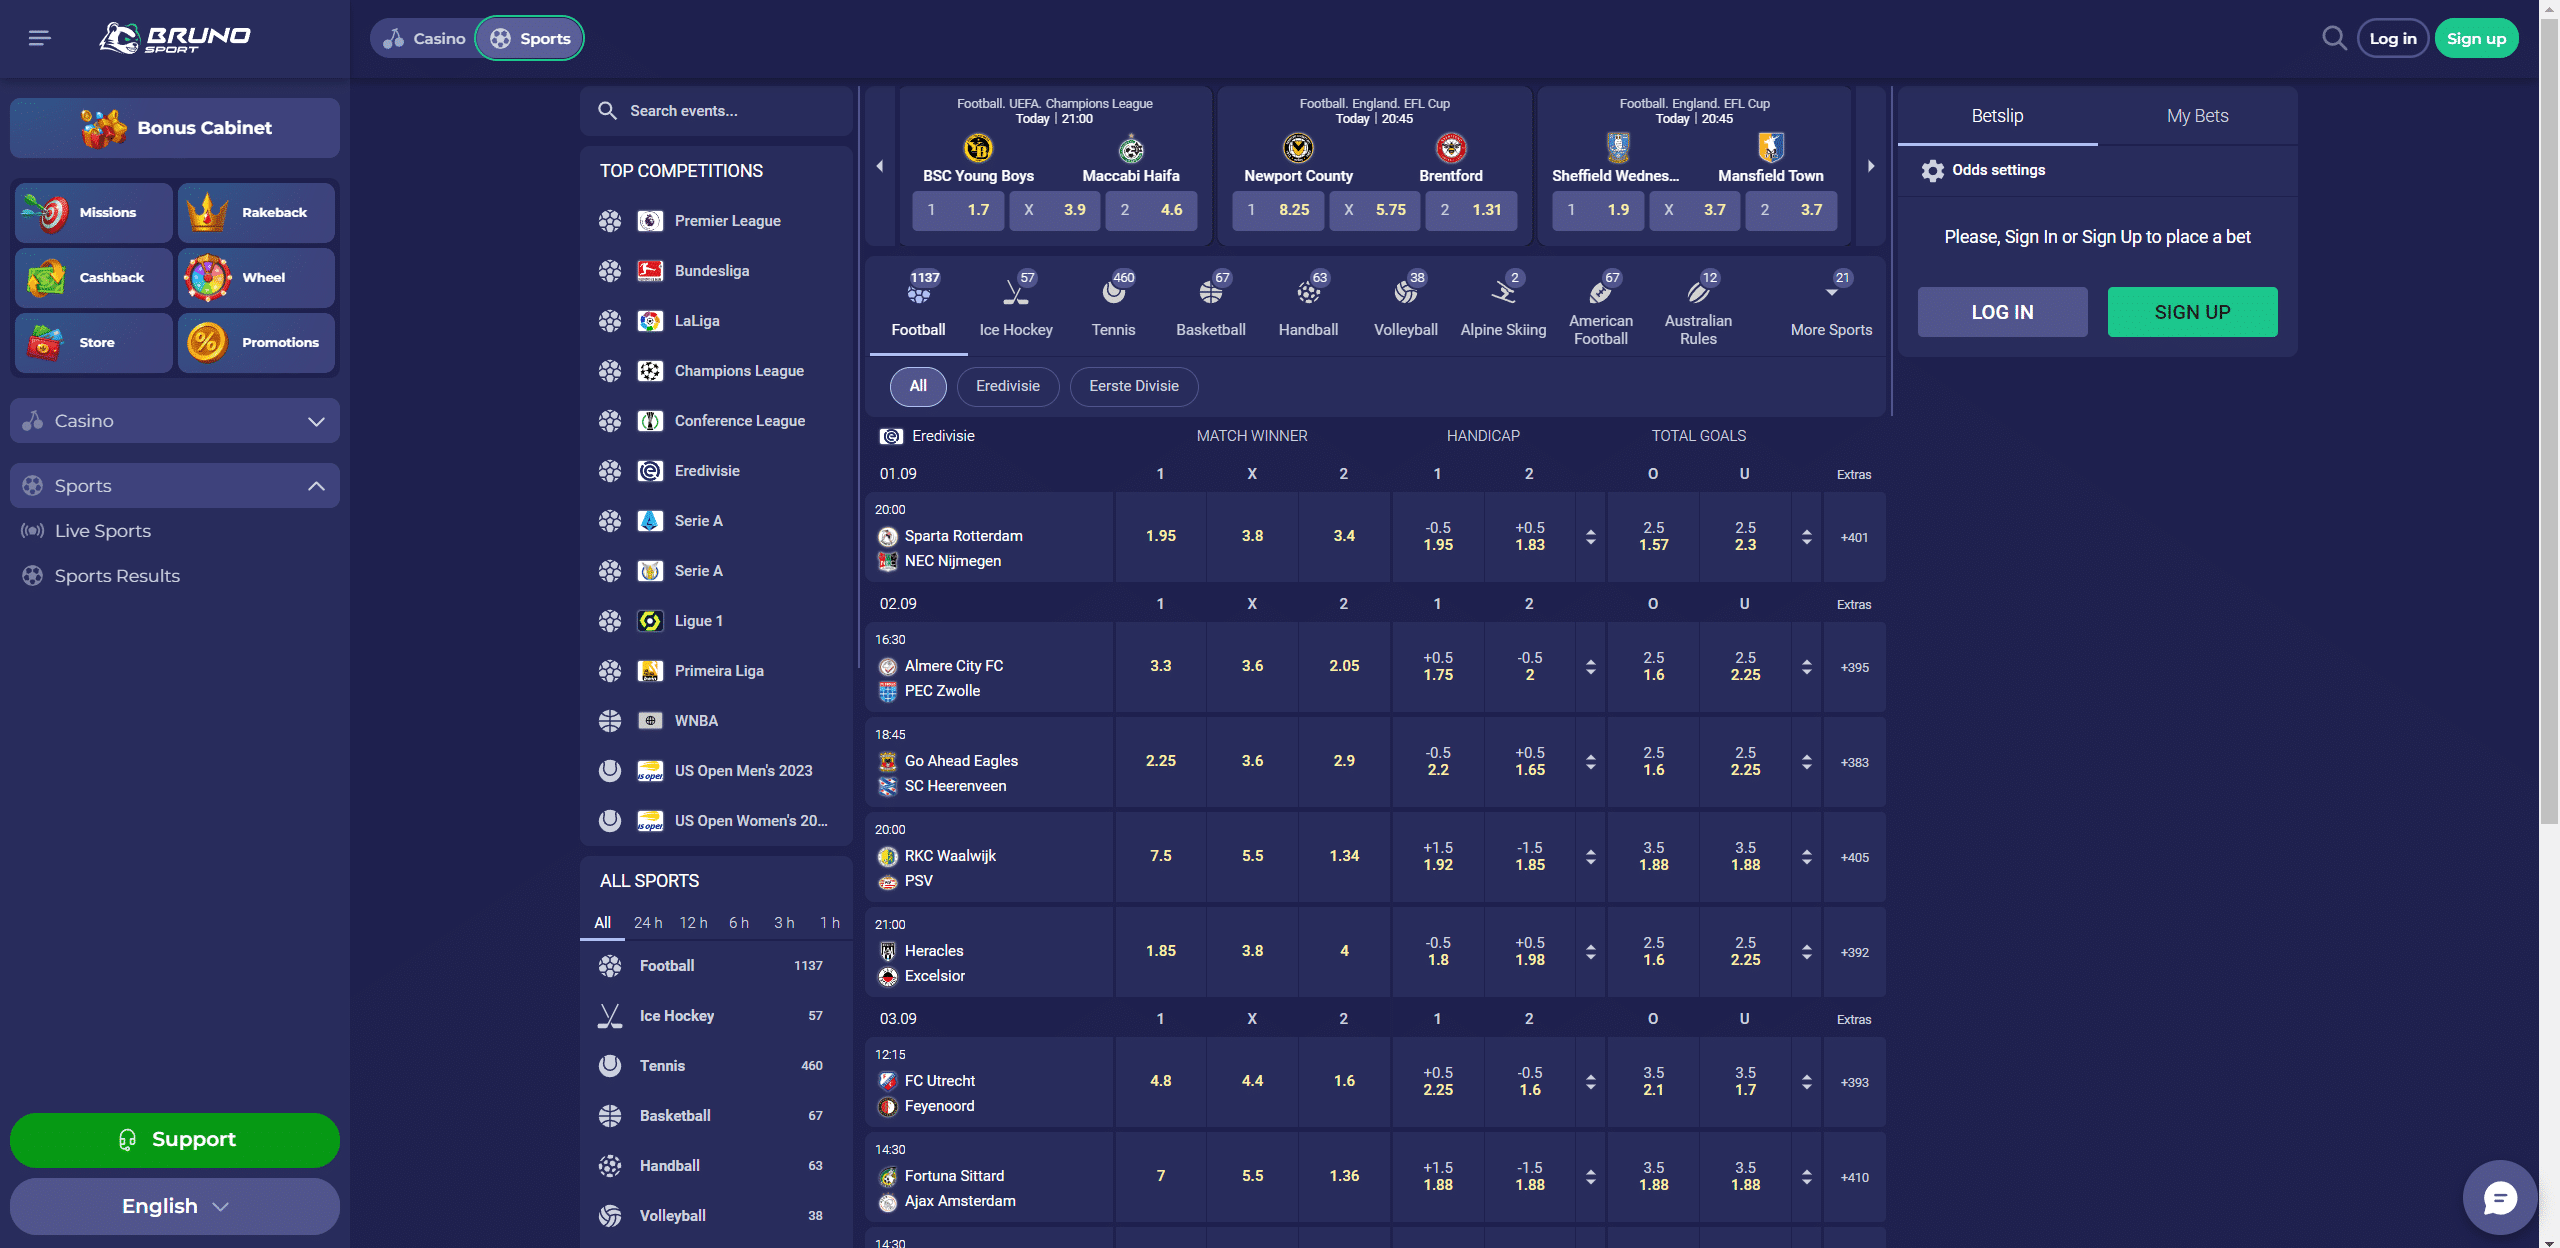
Task: Open +401 extras for Sparta Rotterdam
Action: pyautogui.click(x=1854, y=537)
